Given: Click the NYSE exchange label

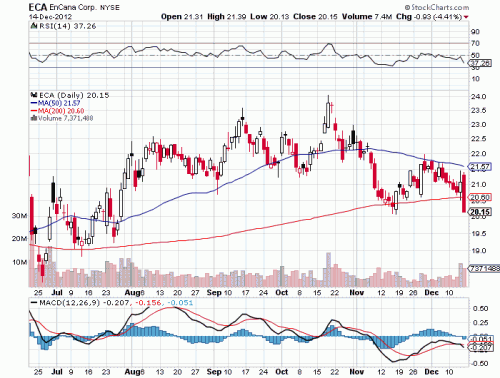Looking at the screenshot, I should click(110, 7).
